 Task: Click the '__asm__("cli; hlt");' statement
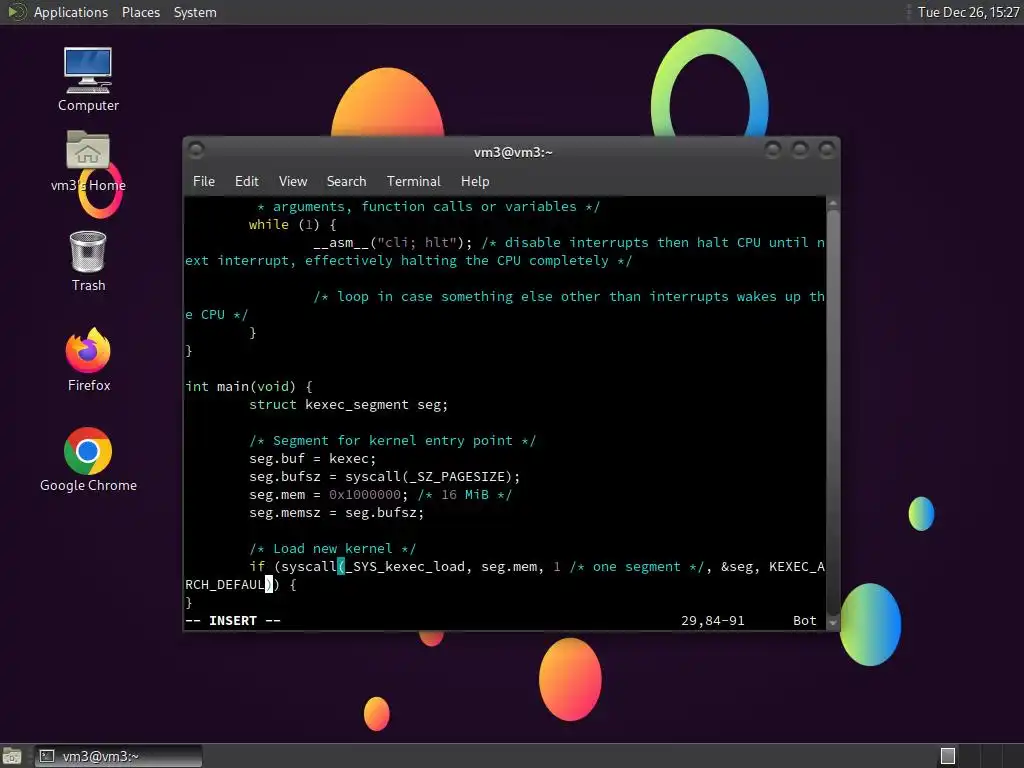[392, 243]
